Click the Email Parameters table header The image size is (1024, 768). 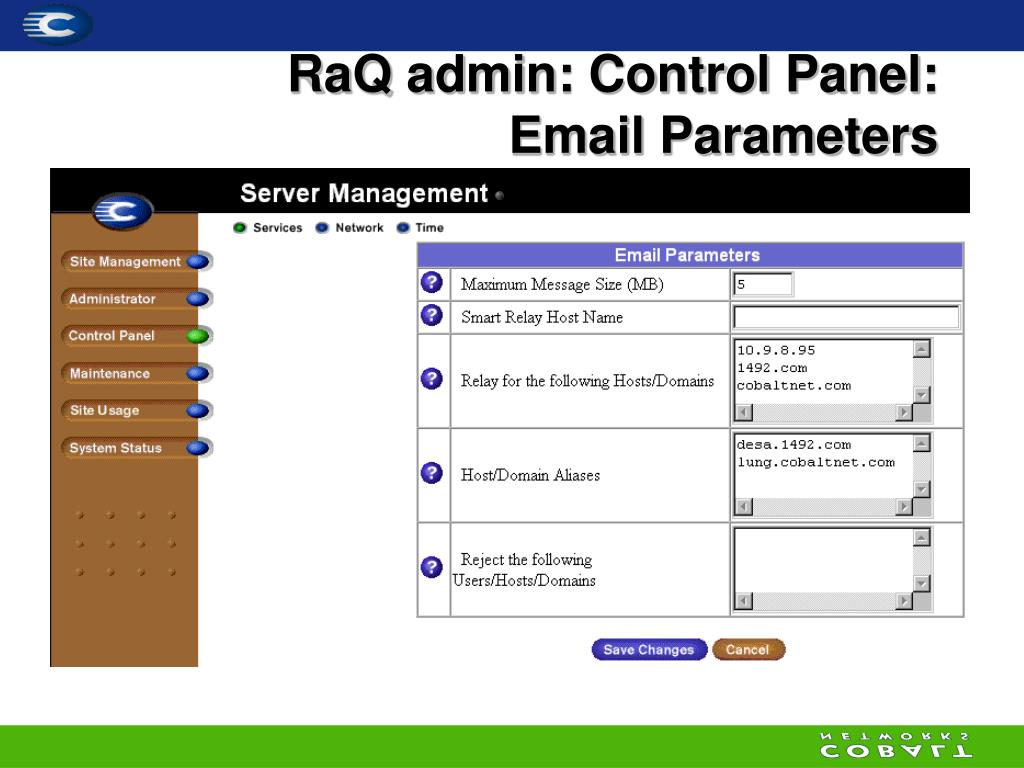click(690, 255)
